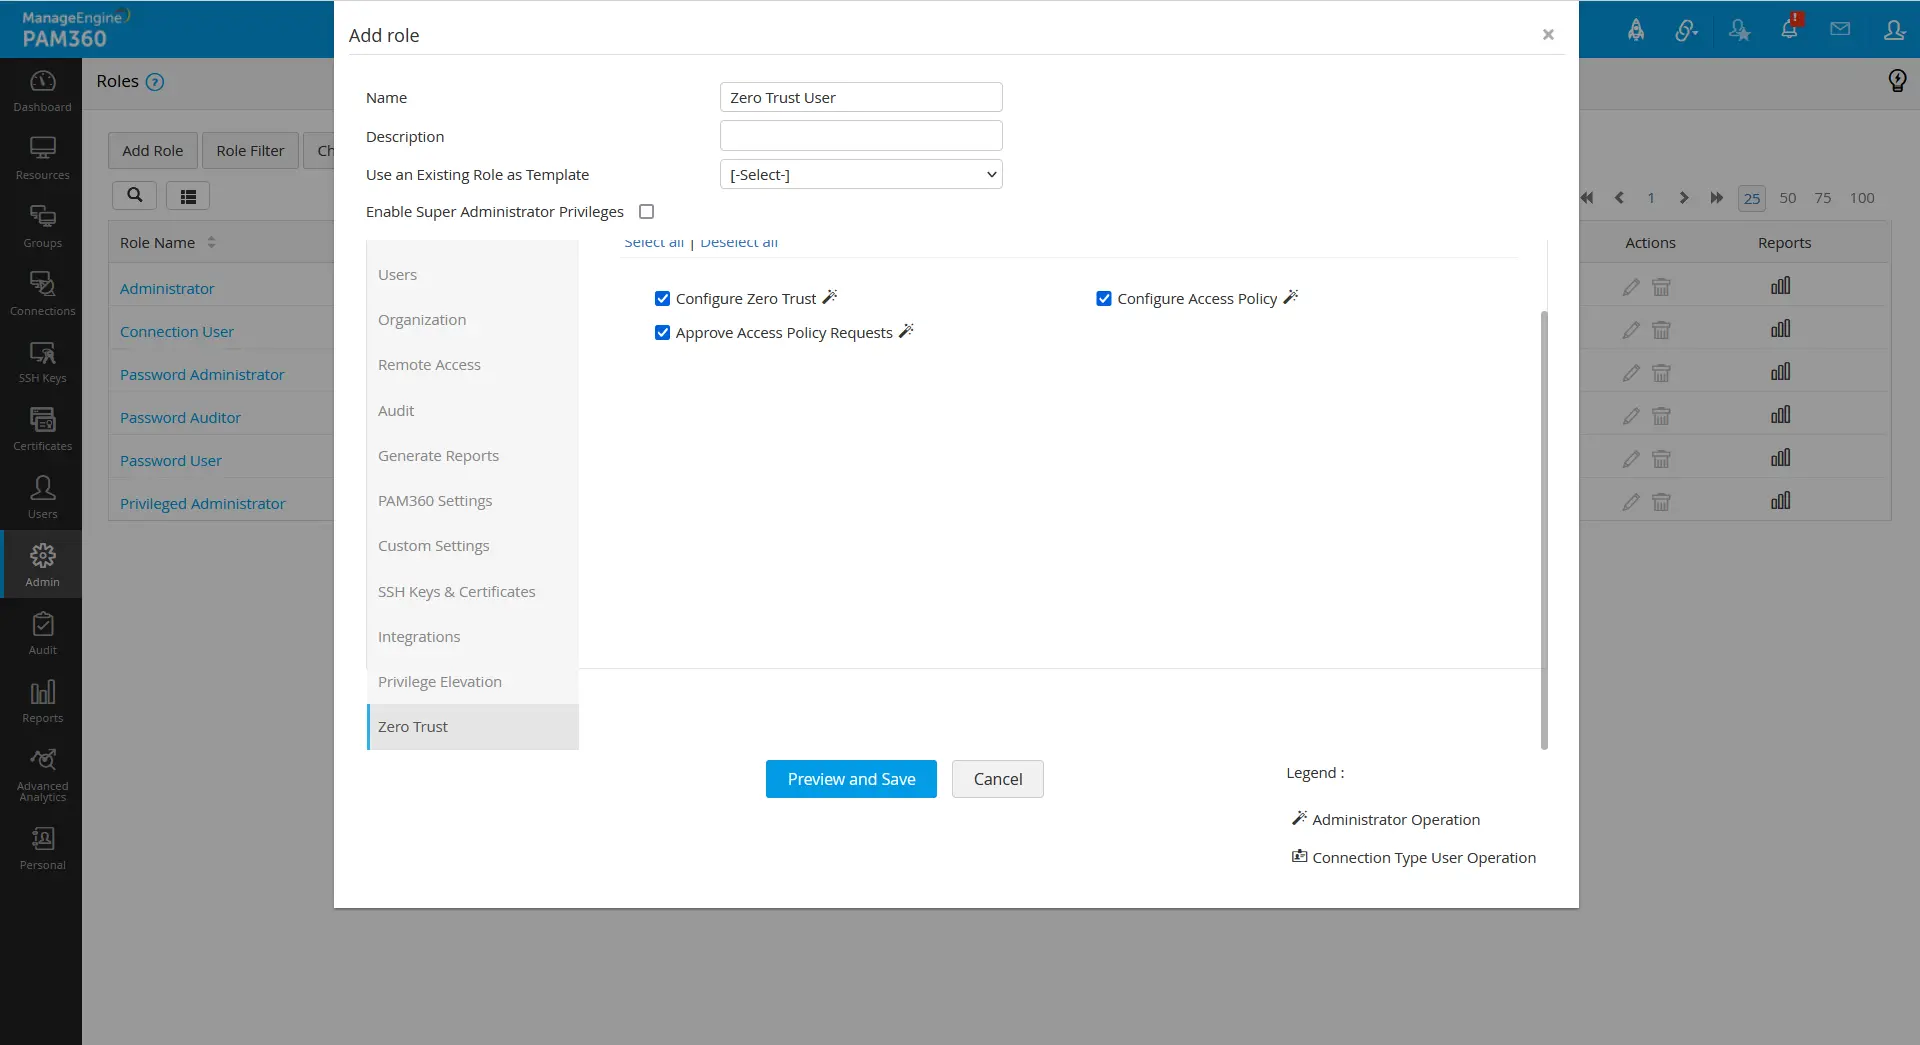Viewport: 1920px width, 1045px height.
Task: Select the Organization privilege category
Action: pos(473,320)
